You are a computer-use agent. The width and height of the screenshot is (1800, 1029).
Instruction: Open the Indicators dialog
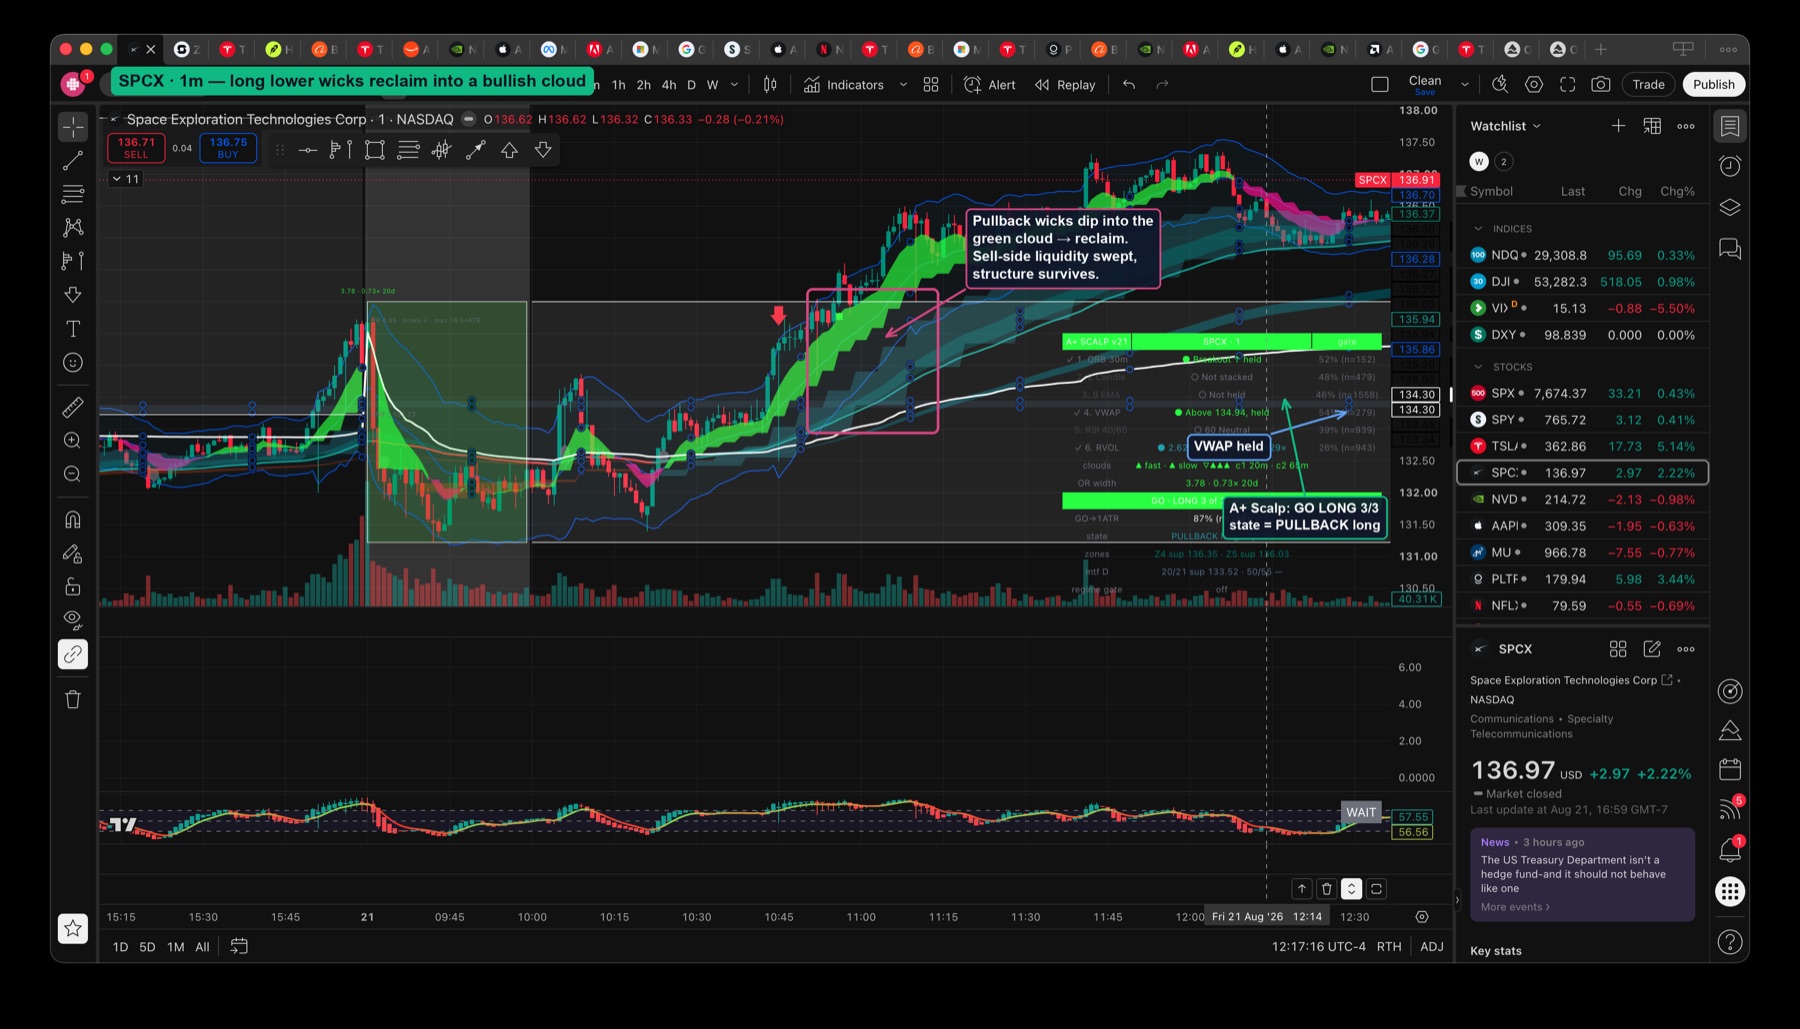click(x=844, y=85)
